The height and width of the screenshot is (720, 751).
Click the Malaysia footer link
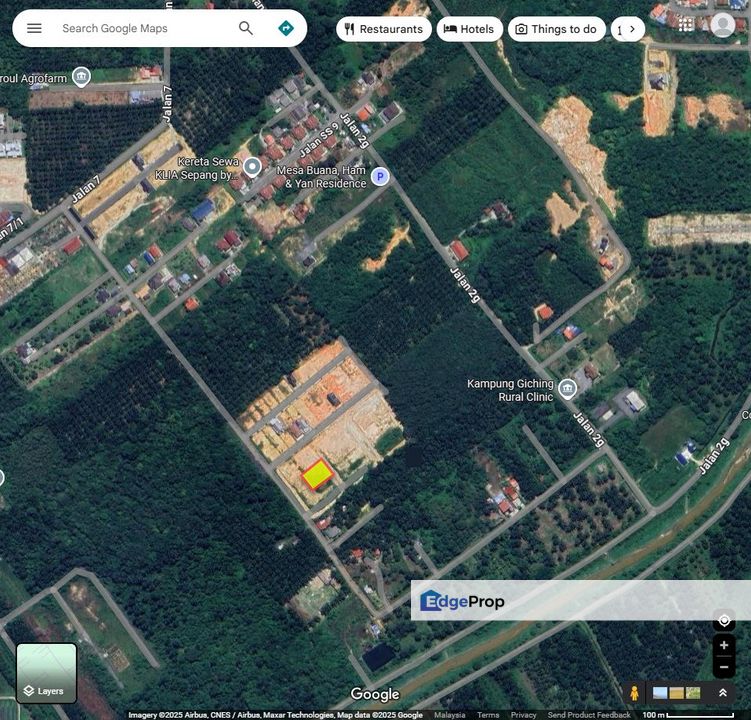(449, 715)
